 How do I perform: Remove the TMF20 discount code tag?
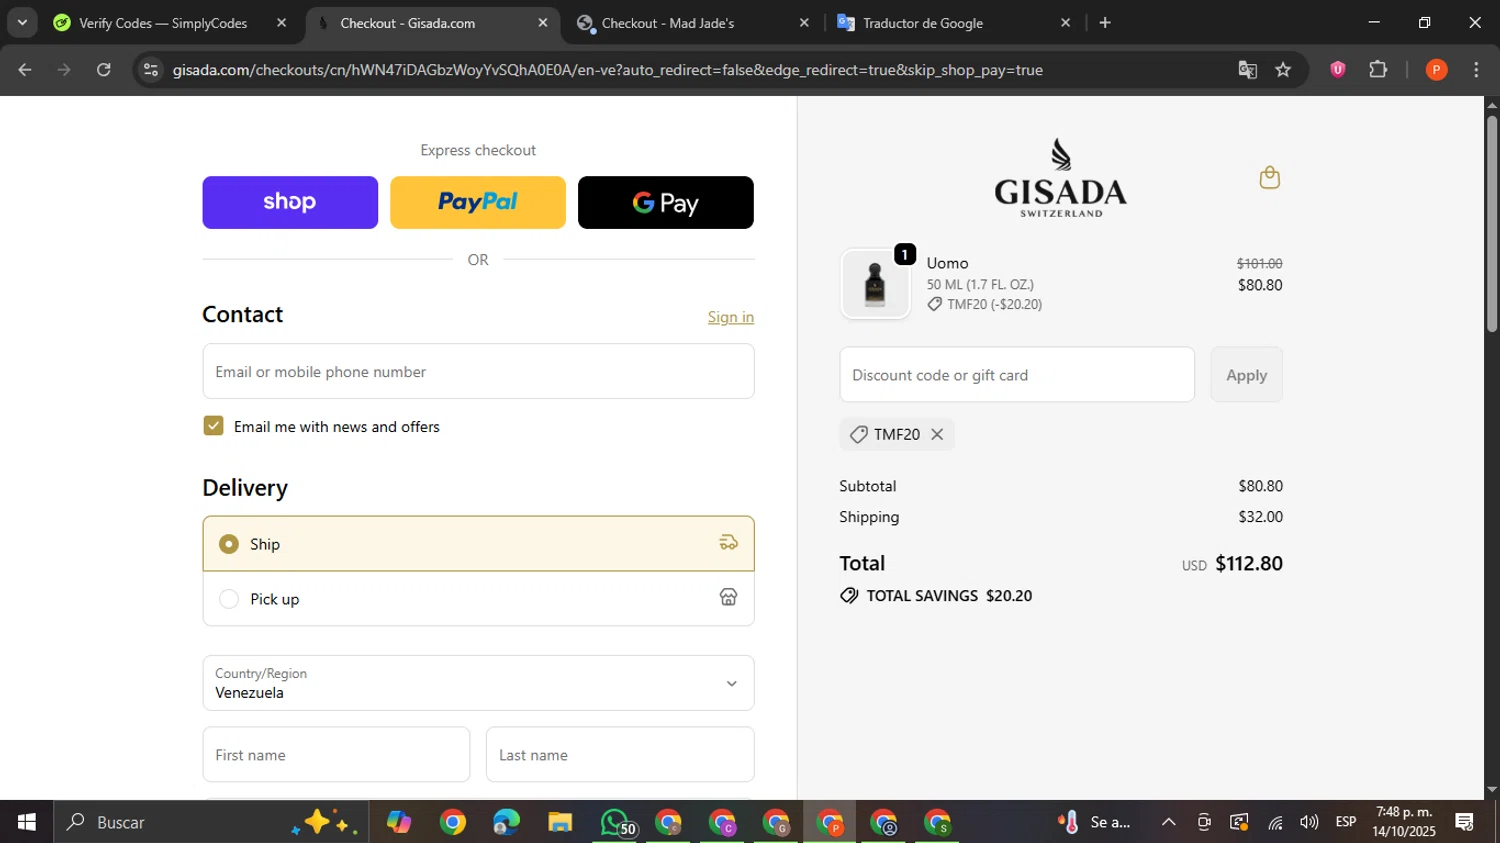pos(937,434)
